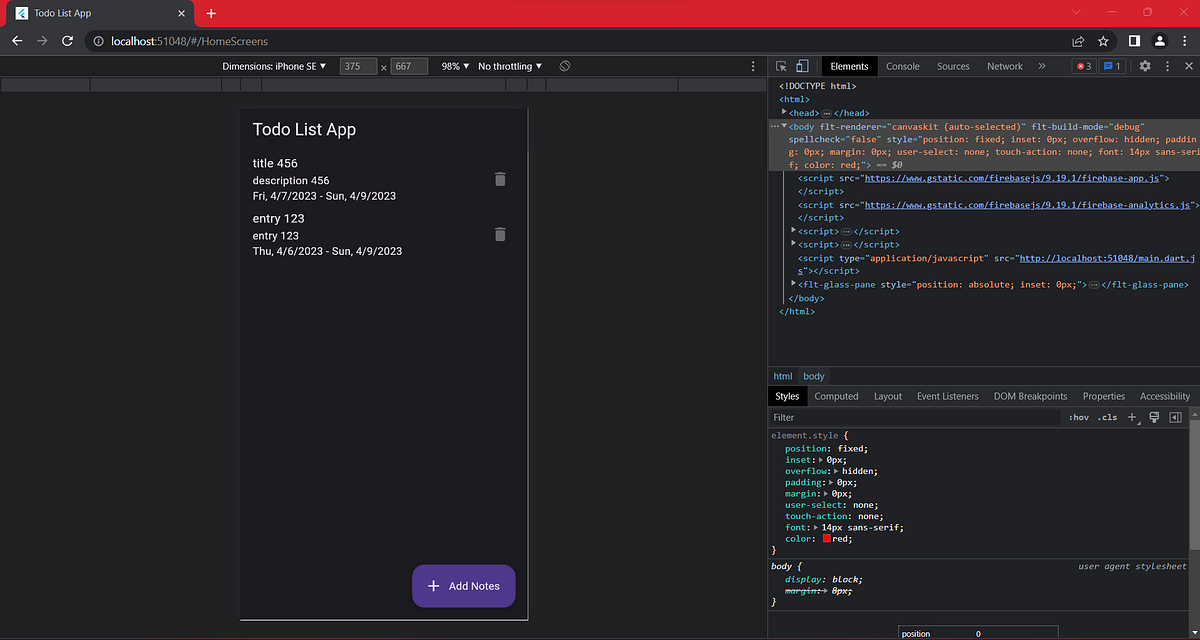This screenshot has height=640, width=1200.
Task: Delete the 'entry 123' todo with trash icon
Action: click(500, 234)
